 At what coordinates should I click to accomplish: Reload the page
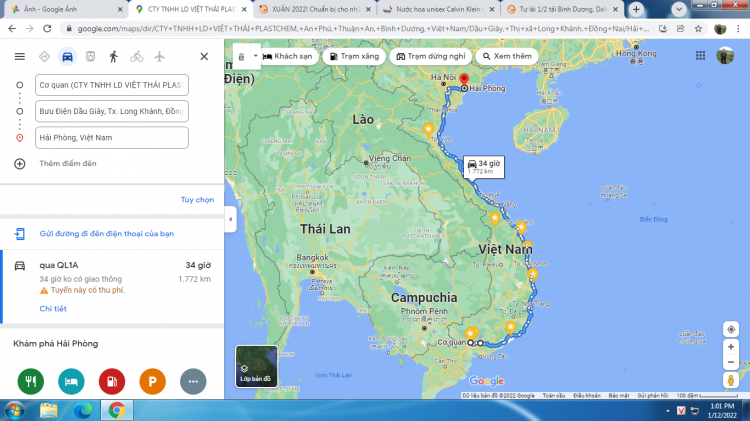coord(47,29)
